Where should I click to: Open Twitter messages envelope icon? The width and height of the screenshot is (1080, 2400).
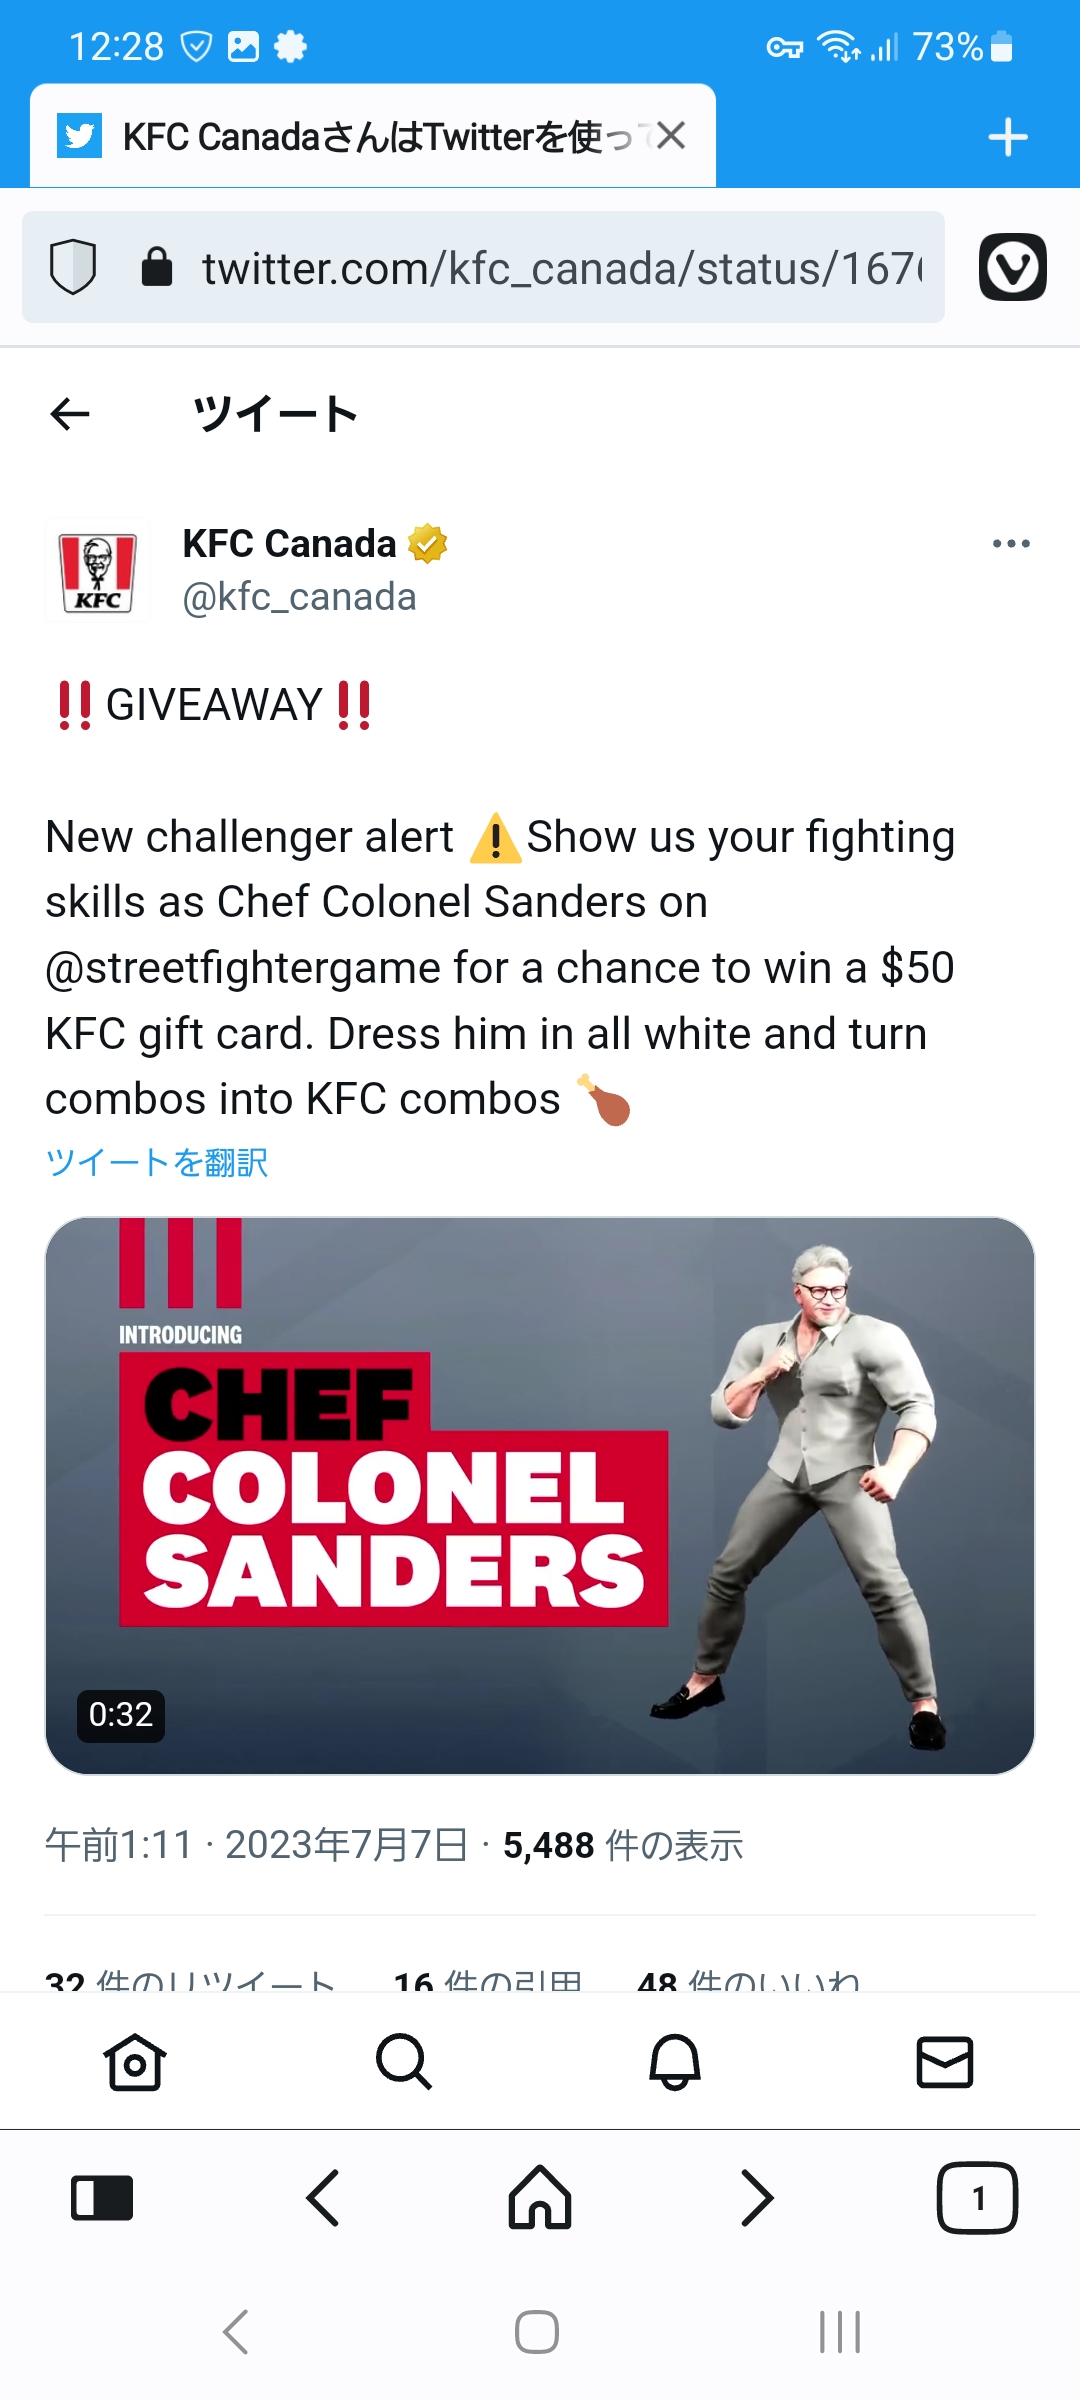pos(945,2061)
